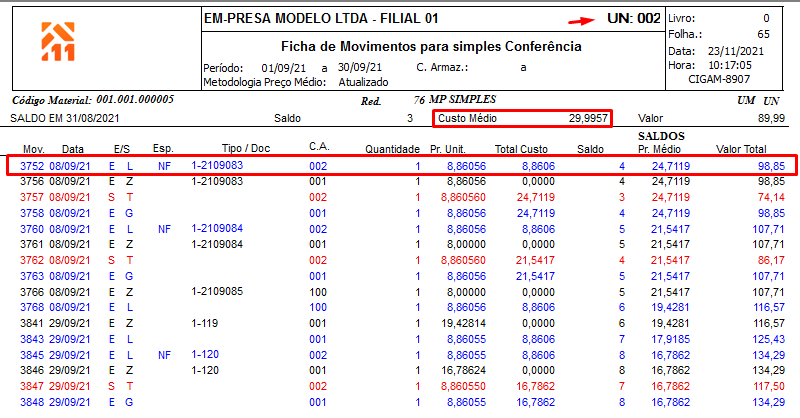Click movement number 3760
Viewport: 800px width, 418px height.
pyautogui.click(x=32, y=229)
